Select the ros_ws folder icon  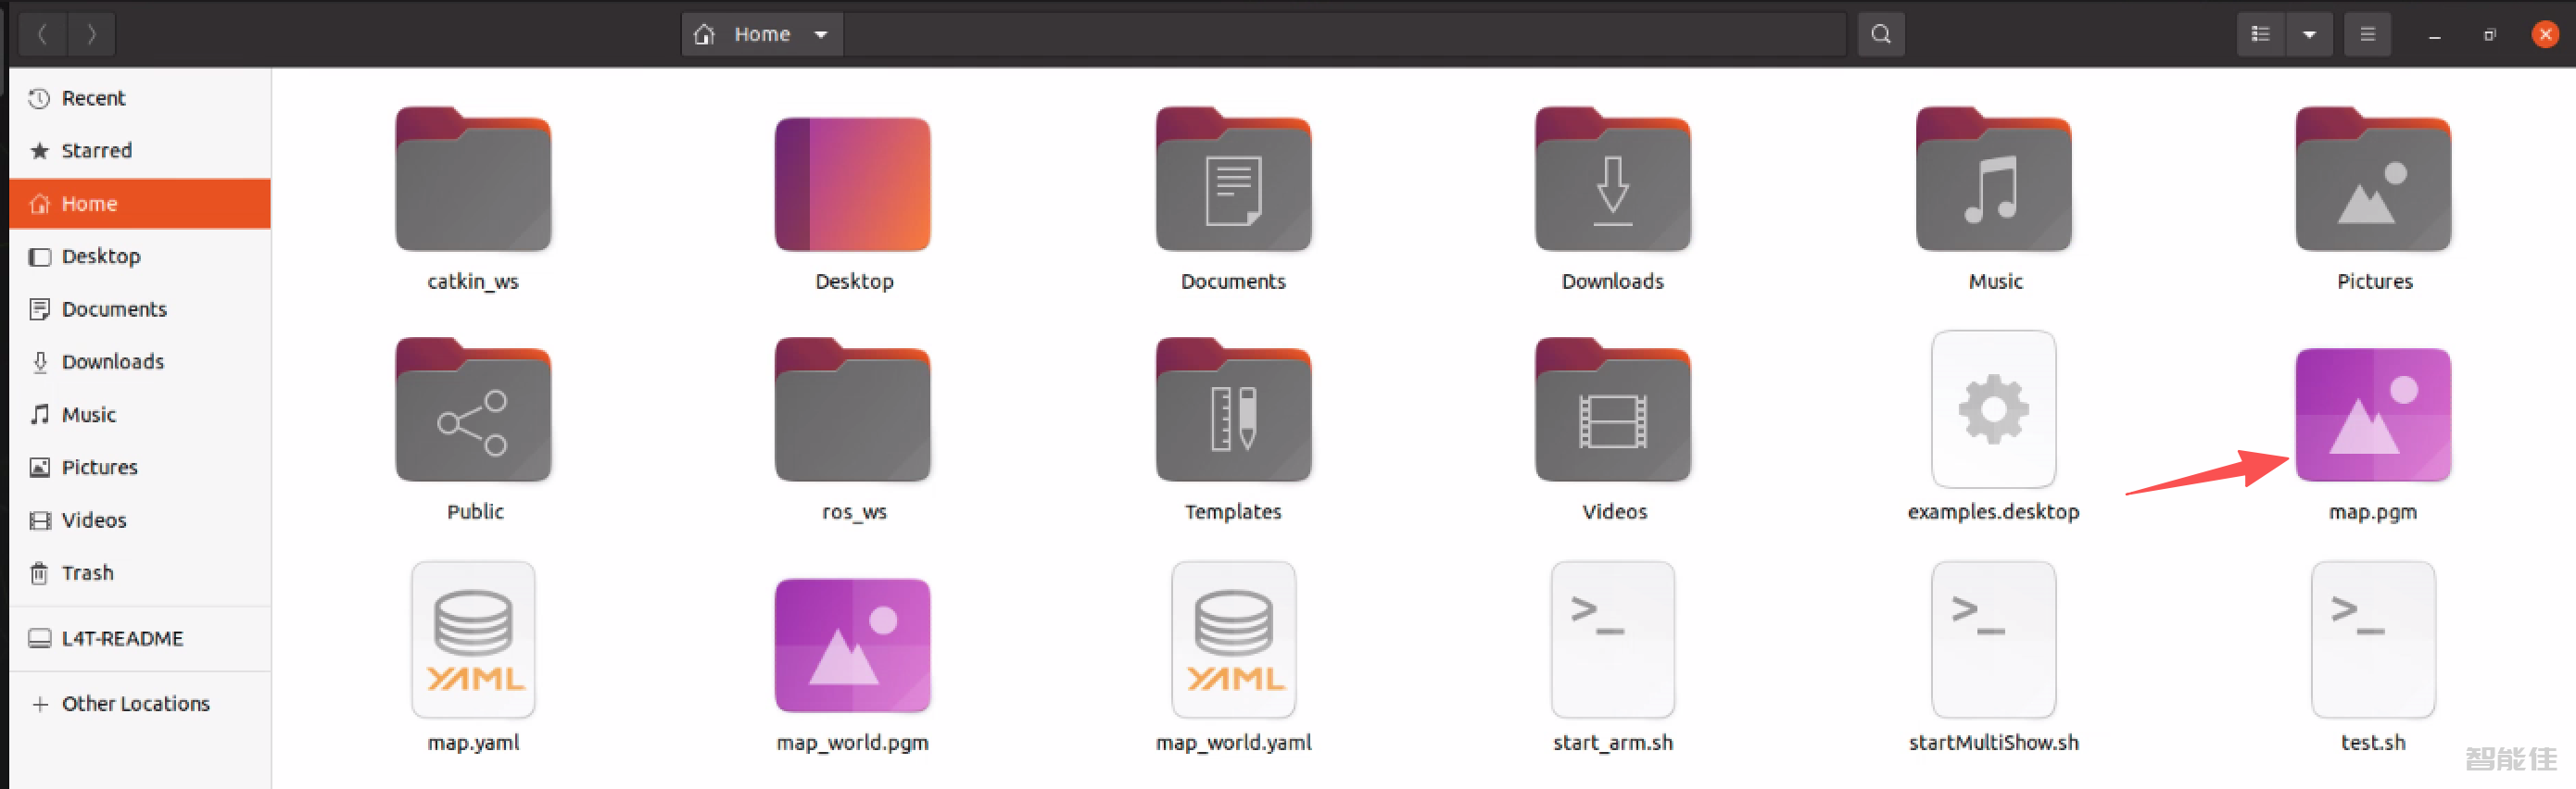click(x=853, y=412)
